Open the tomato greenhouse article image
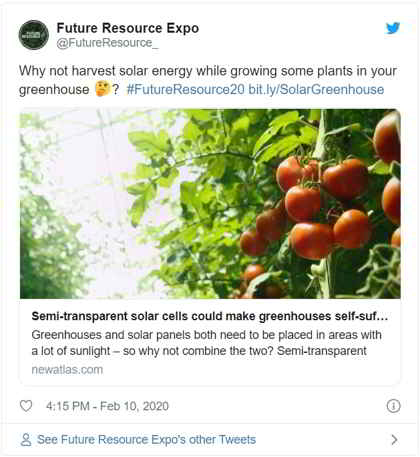 click(210, 203)
